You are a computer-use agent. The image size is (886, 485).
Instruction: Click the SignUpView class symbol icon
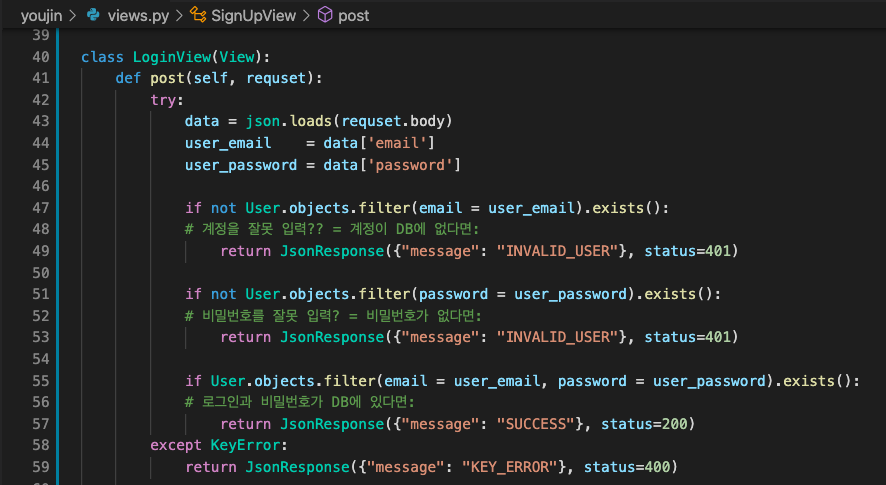coord(198,15)
